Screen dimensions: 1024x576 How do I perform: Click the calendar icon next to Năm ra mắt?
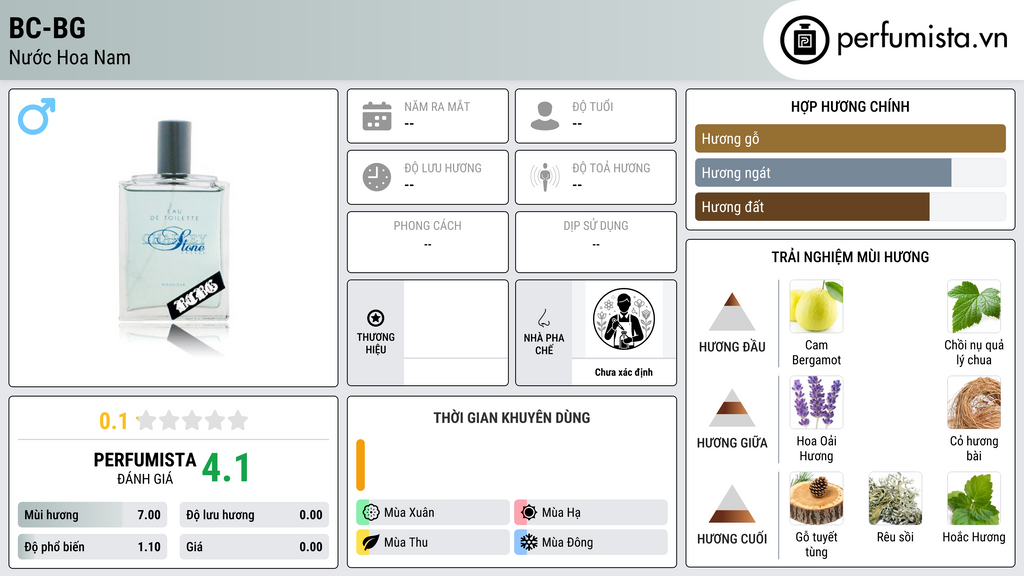377,116
